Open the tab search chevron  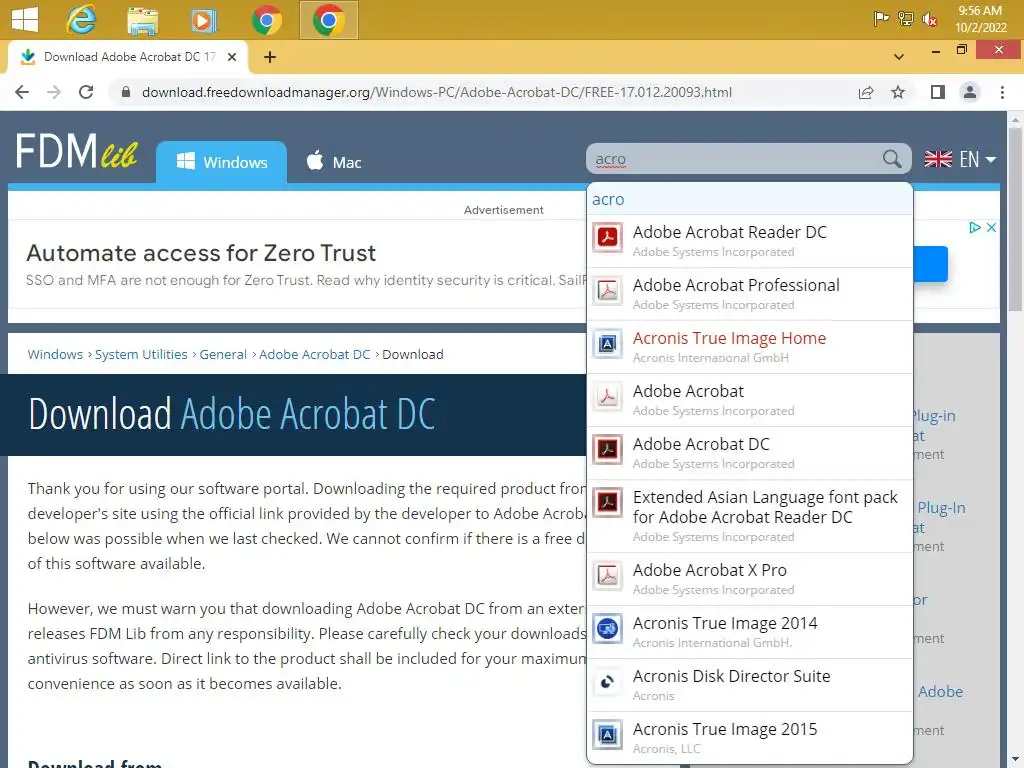click(x=899, y=57)
